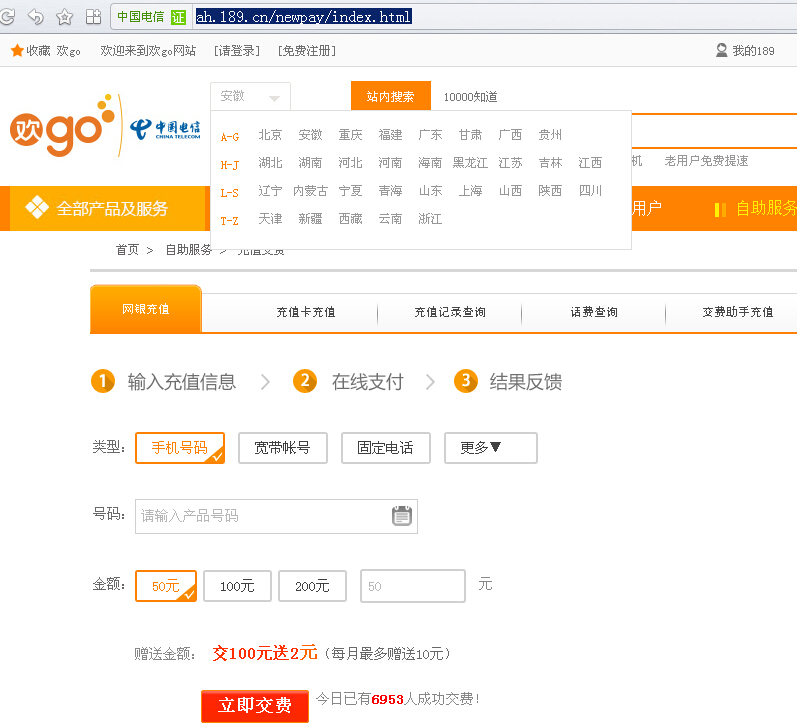This screenshot has width=797, height=727.
Task: Switch to 充值卡充值 tab
Action: coord(305,312)
